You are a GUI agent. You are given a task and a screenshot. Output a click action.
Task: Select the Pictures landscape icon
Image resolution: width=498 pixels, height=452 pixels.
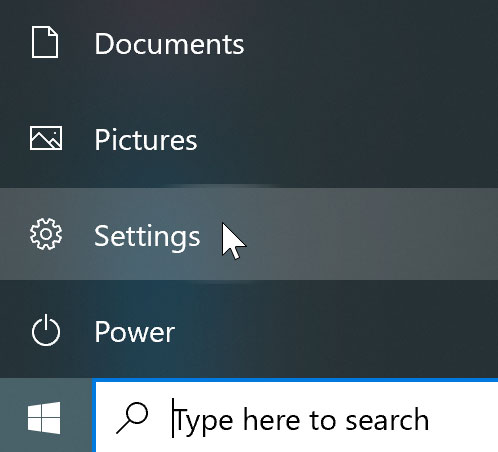click(46, 138)
